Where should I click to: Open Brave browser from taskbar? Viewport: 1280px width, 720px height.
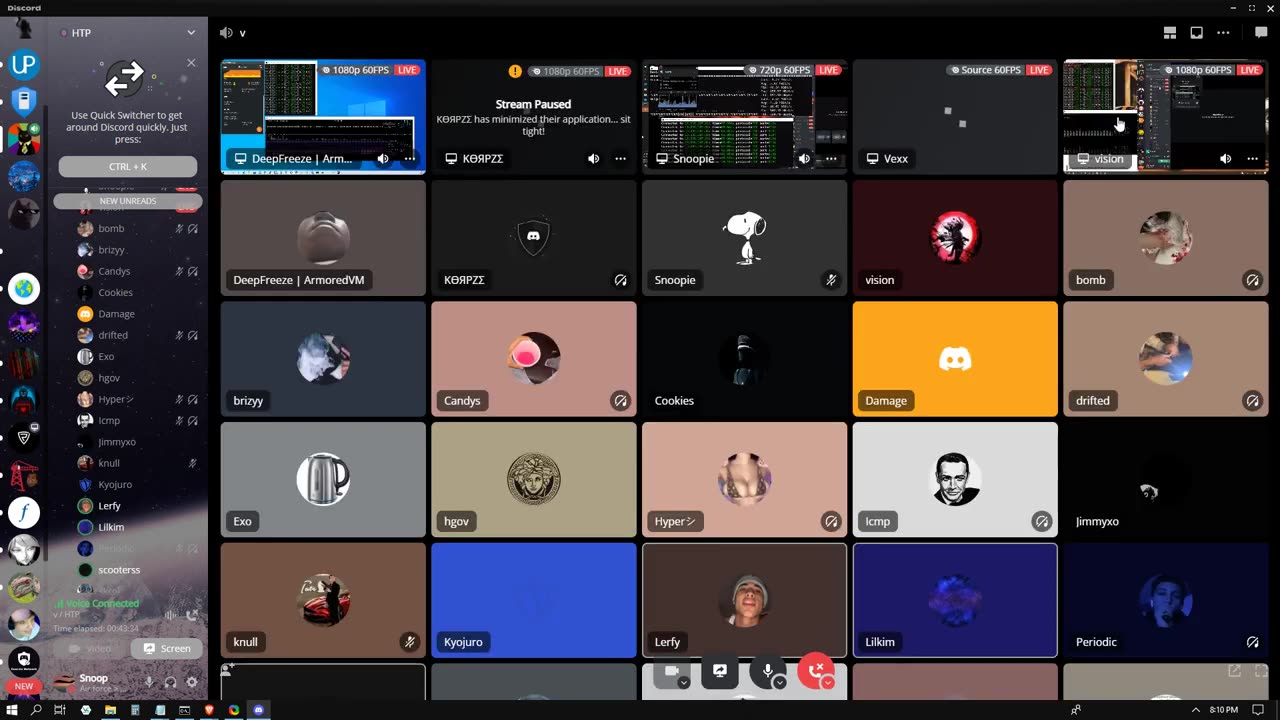point(209,710)
